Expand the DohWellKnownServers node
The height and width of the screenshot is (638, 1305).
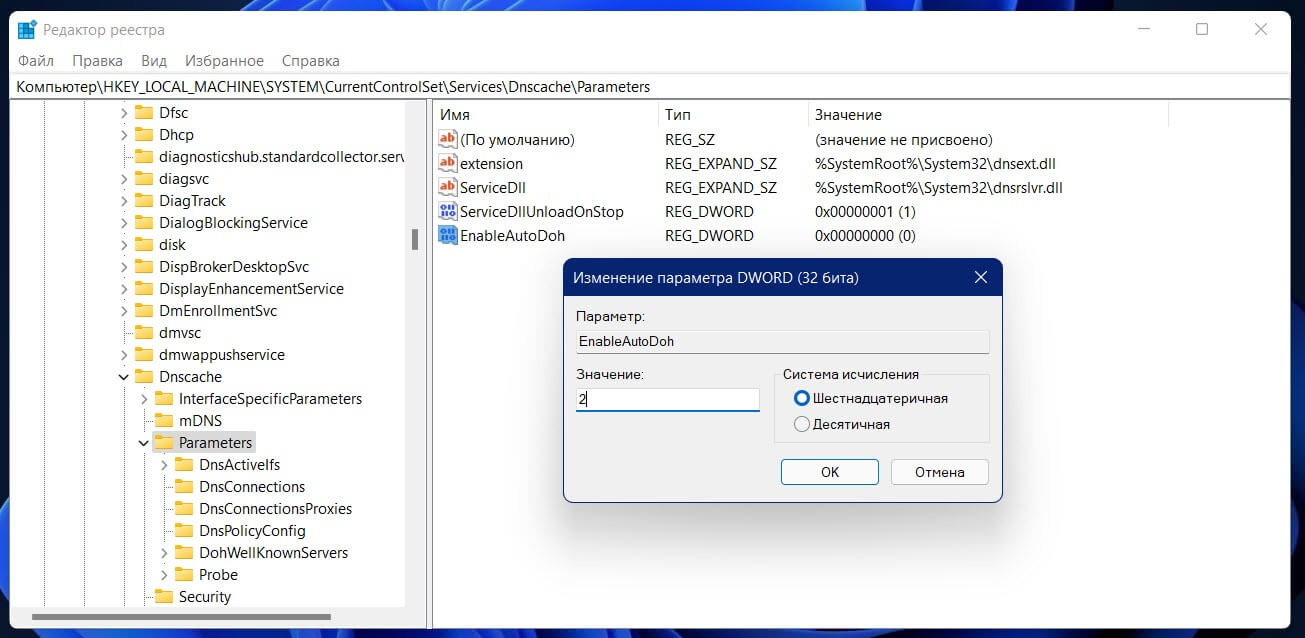tap(164, 552)
